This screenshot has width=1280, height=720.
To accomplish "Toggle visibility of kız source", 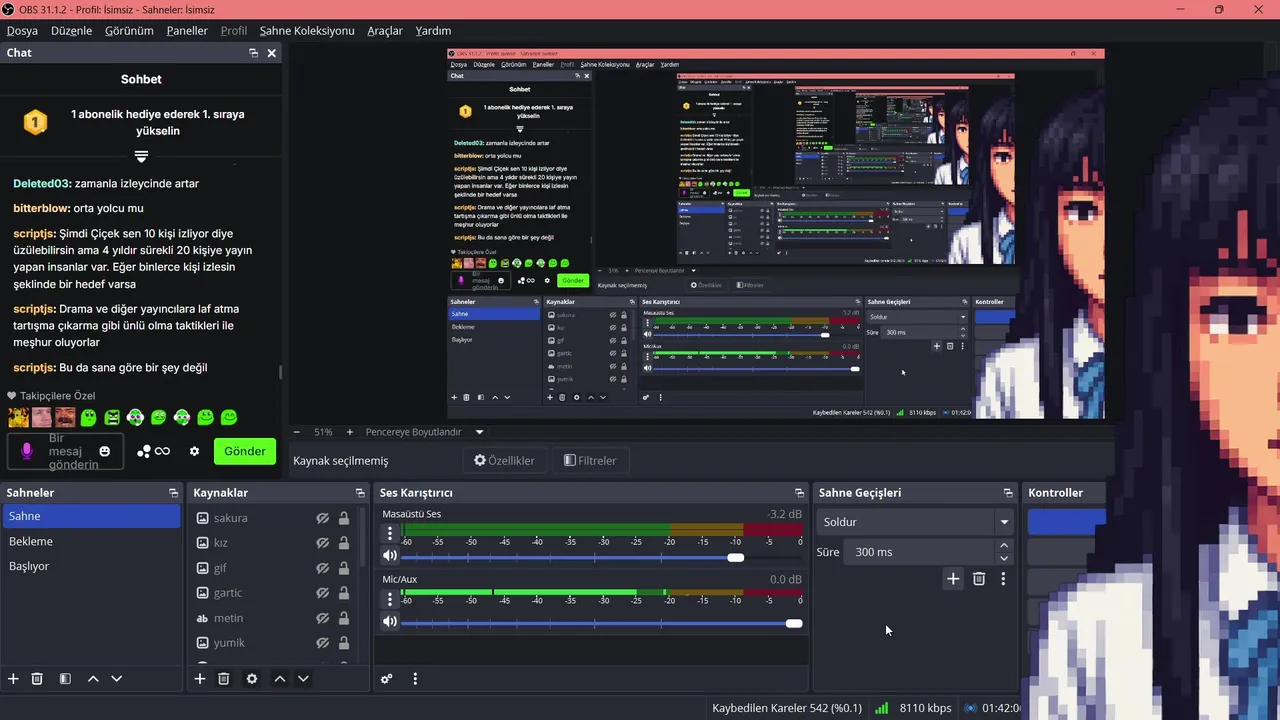I will pyautogui.click(x=323, y=543).
